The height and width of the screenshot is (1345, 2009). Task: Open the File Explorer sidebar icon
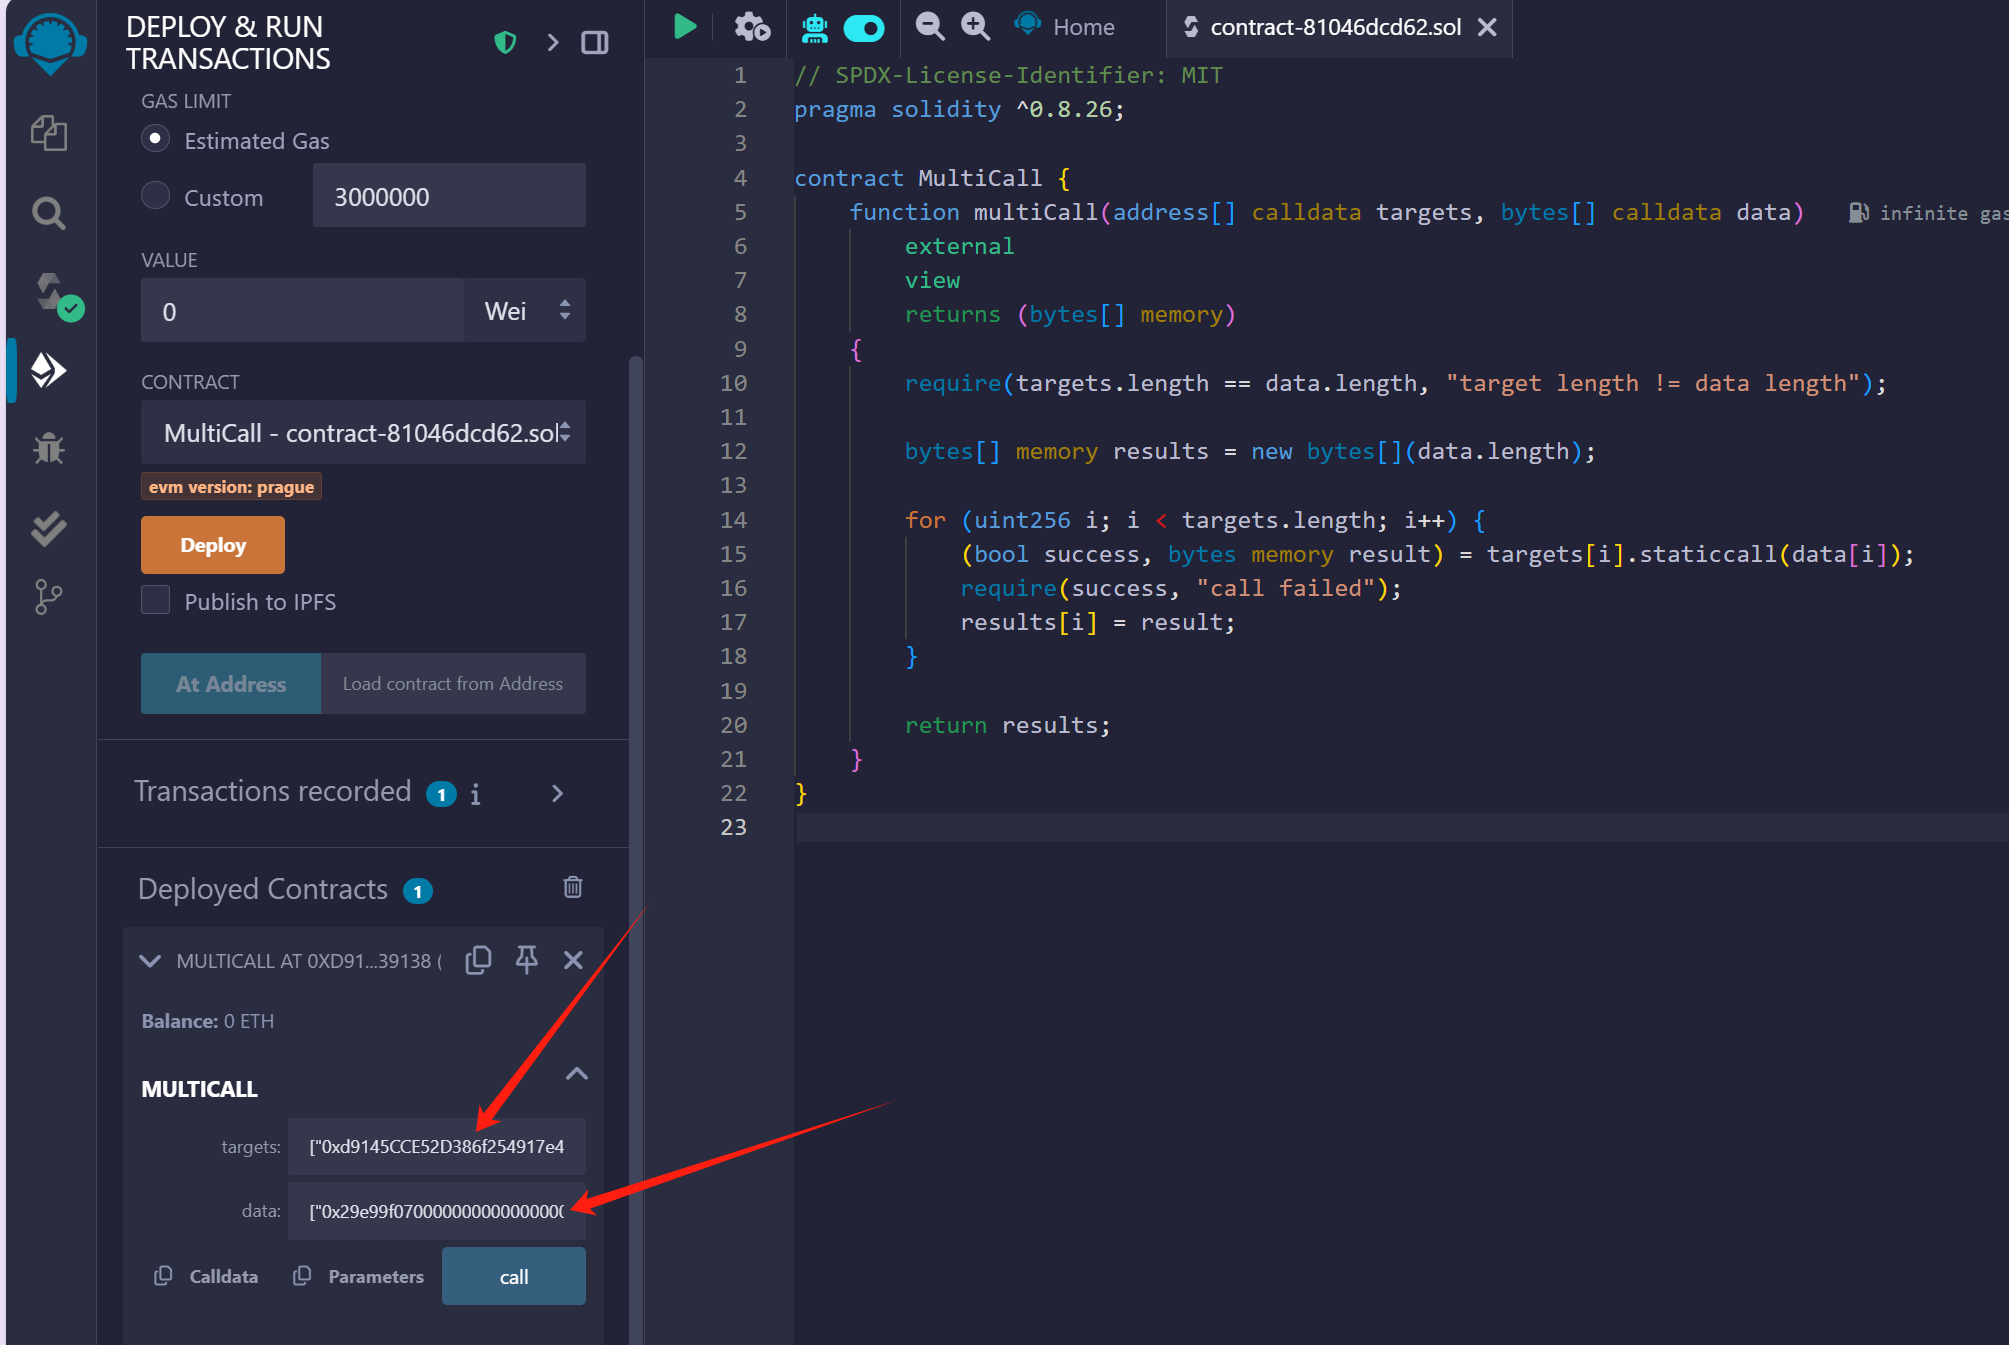tap(49, 133)
